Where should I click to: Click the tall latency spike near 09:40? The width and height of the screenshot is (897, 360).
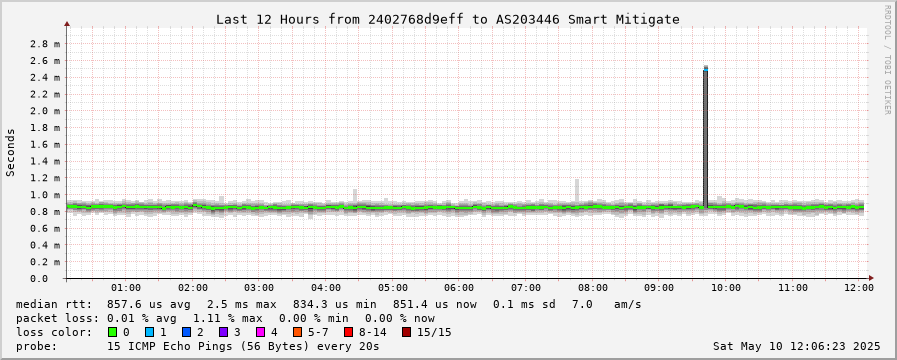coord(705,137)
